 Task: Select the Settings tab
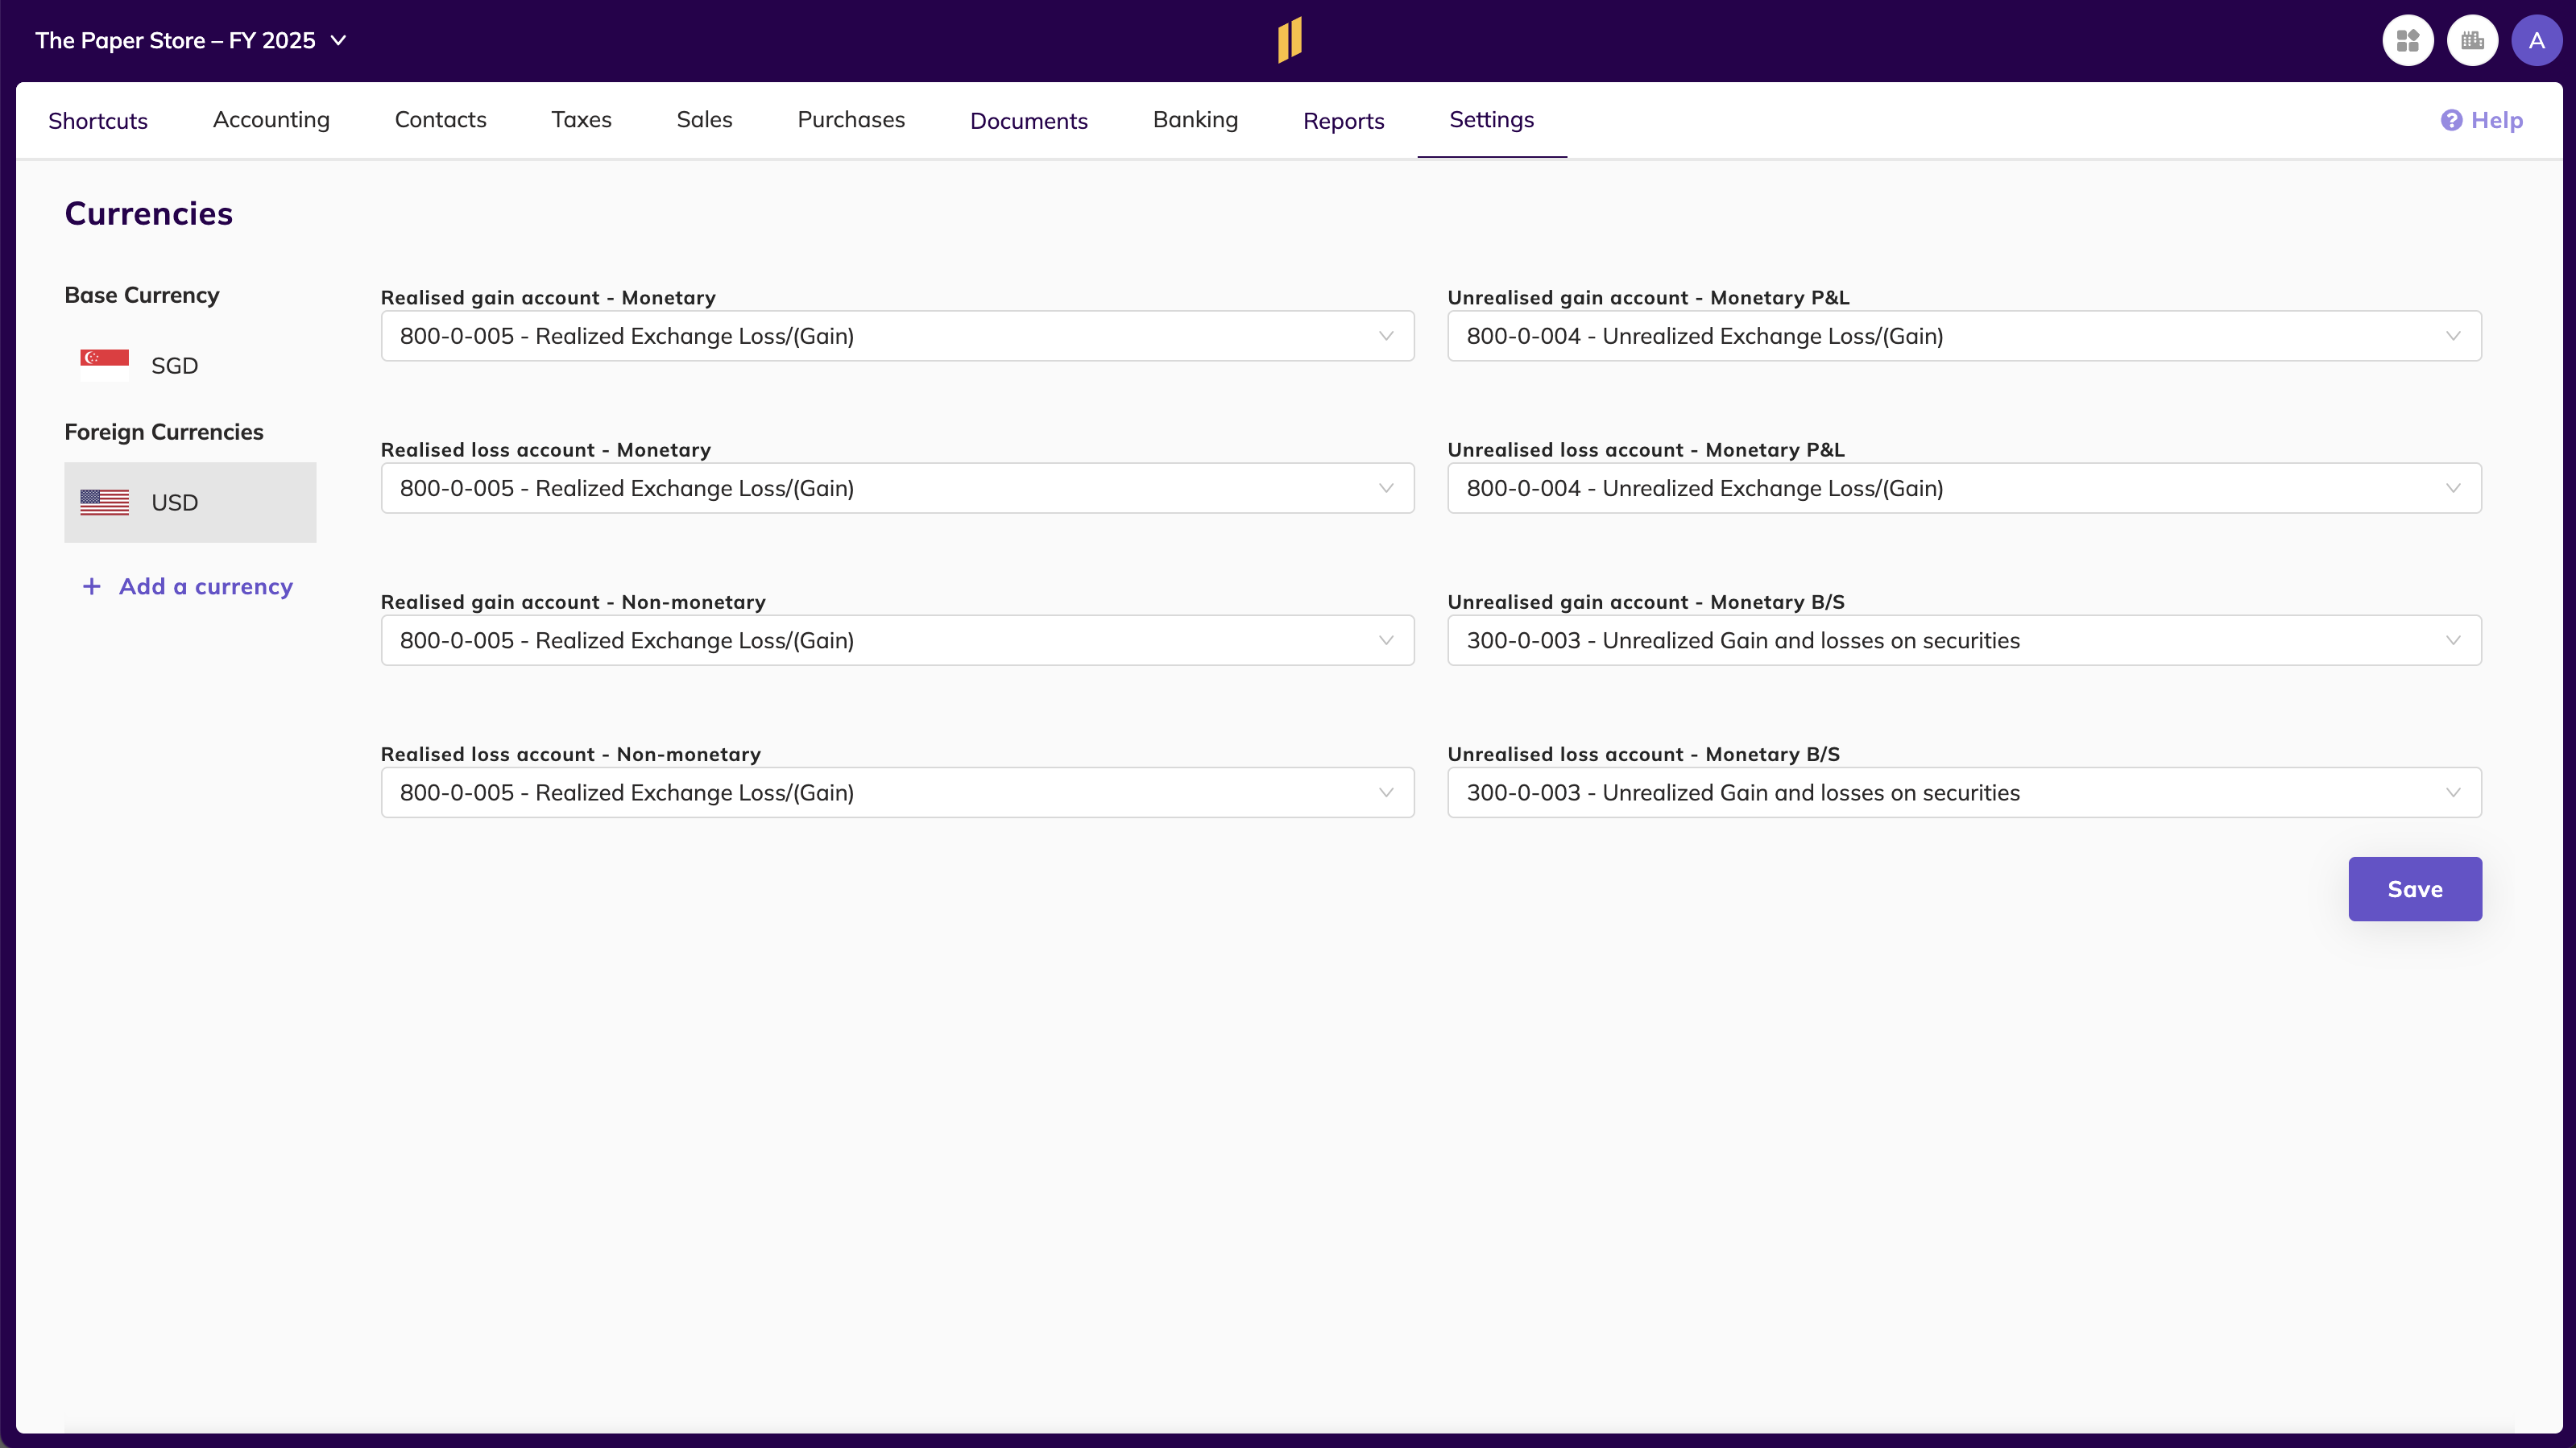1491,120
